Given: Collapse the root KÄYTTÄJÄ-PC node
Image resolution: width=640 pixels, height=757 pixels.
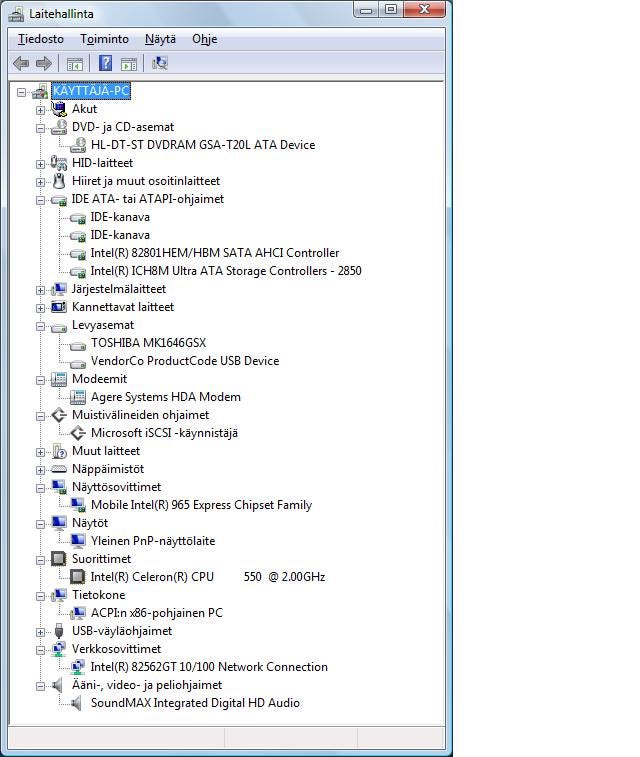Looking at the screenshot, I should click(21, 92).
